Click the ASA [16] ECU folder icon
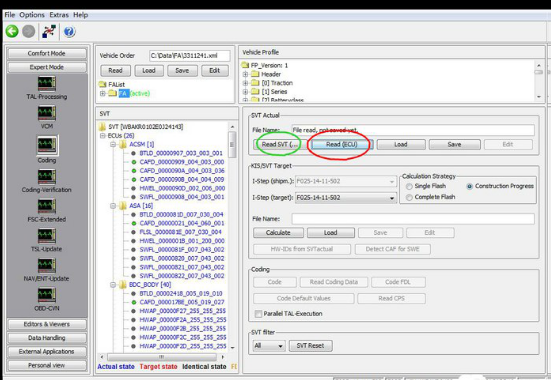 (123, 206)
